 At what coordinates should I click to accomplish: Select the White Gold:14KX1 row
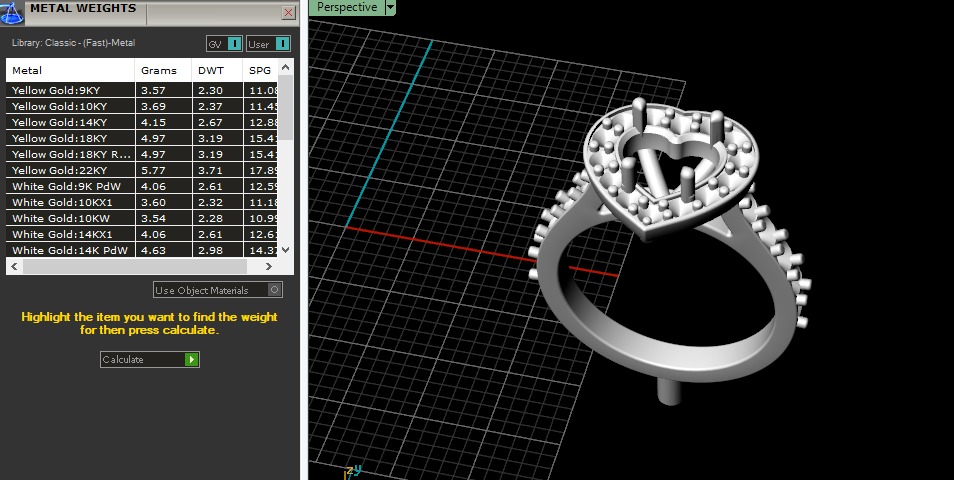pos(142,234)
